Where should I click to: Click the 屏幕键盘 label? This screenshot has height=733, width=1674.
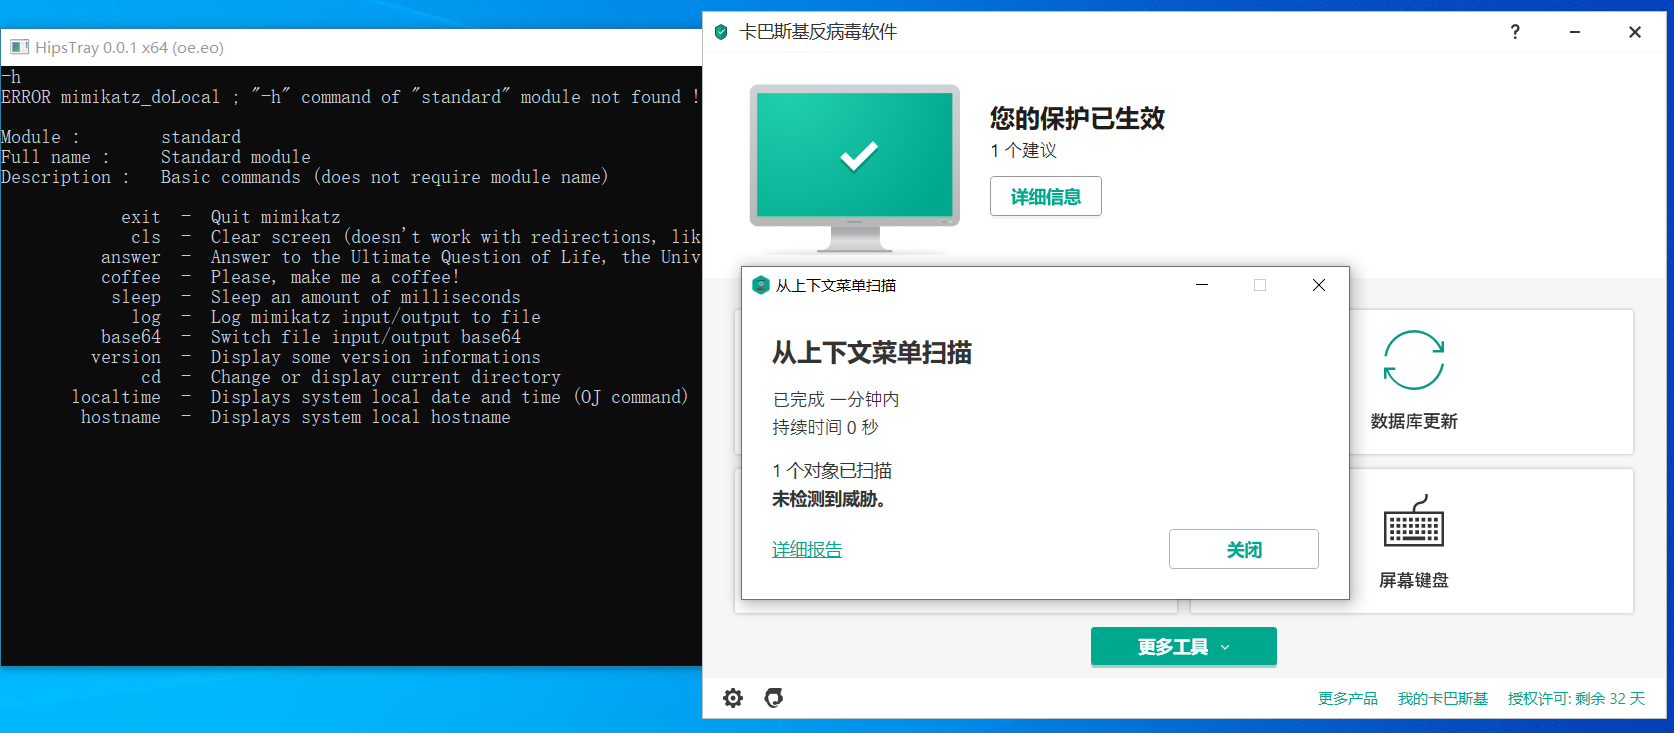[x=1413, y=580]
